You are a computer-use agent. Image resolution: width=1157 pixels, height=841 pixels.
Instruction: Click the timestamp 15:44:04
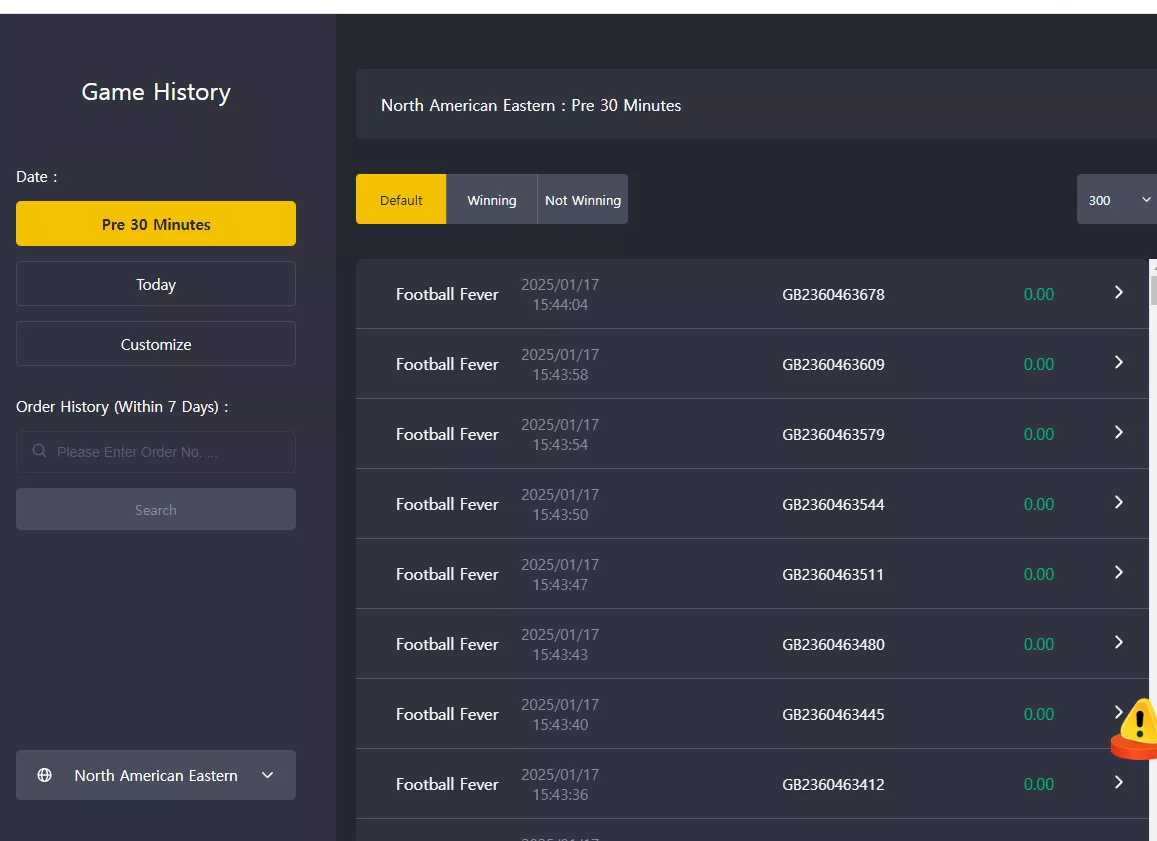pyautogui.click(x=560, y=305)
